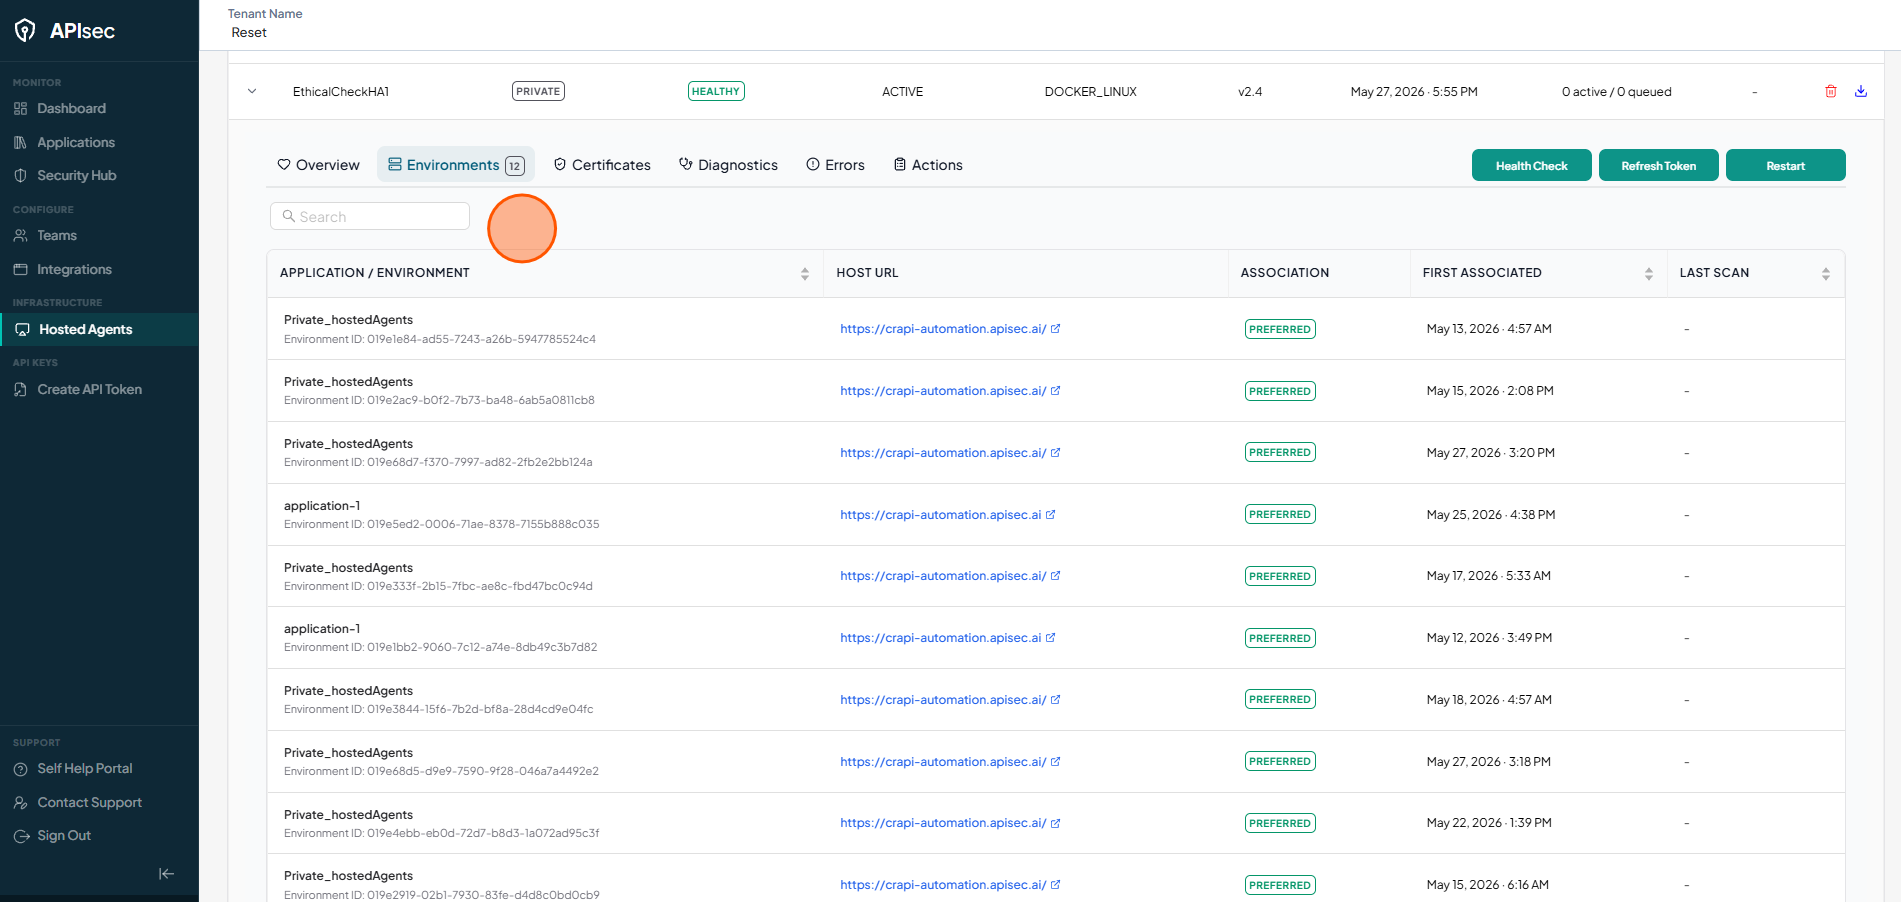The height and width of the screenshot is (902, 1901).
Task: Click the Environments count badge 12
Action: coord(514,166)
